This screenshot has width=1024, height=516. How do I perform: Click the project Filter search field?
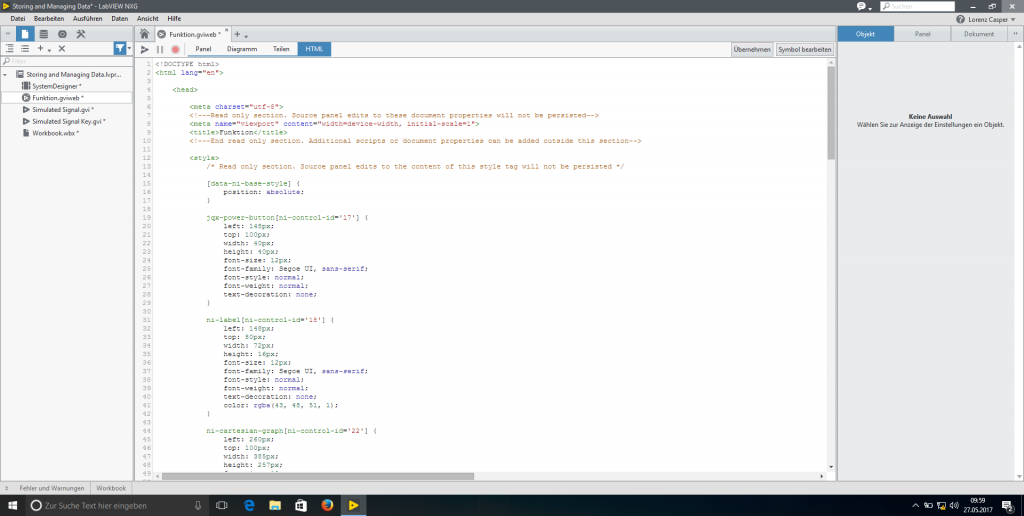(67, 61)
